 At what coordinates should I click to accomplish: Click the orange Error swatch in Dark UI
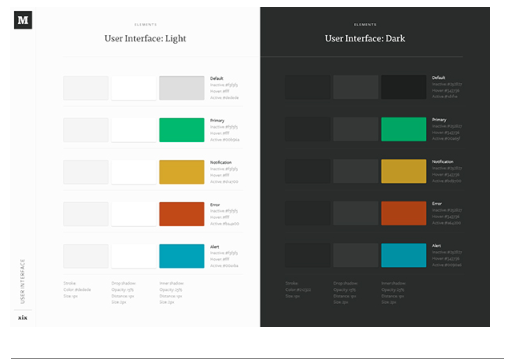[404, 213]
